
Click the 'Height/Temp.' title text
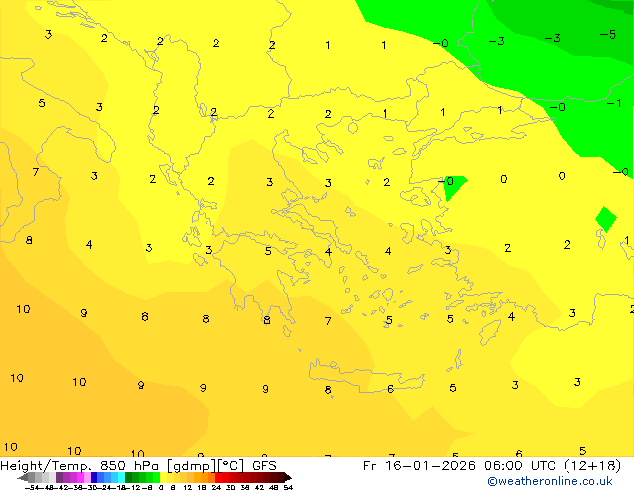click(x=46, y=466)
